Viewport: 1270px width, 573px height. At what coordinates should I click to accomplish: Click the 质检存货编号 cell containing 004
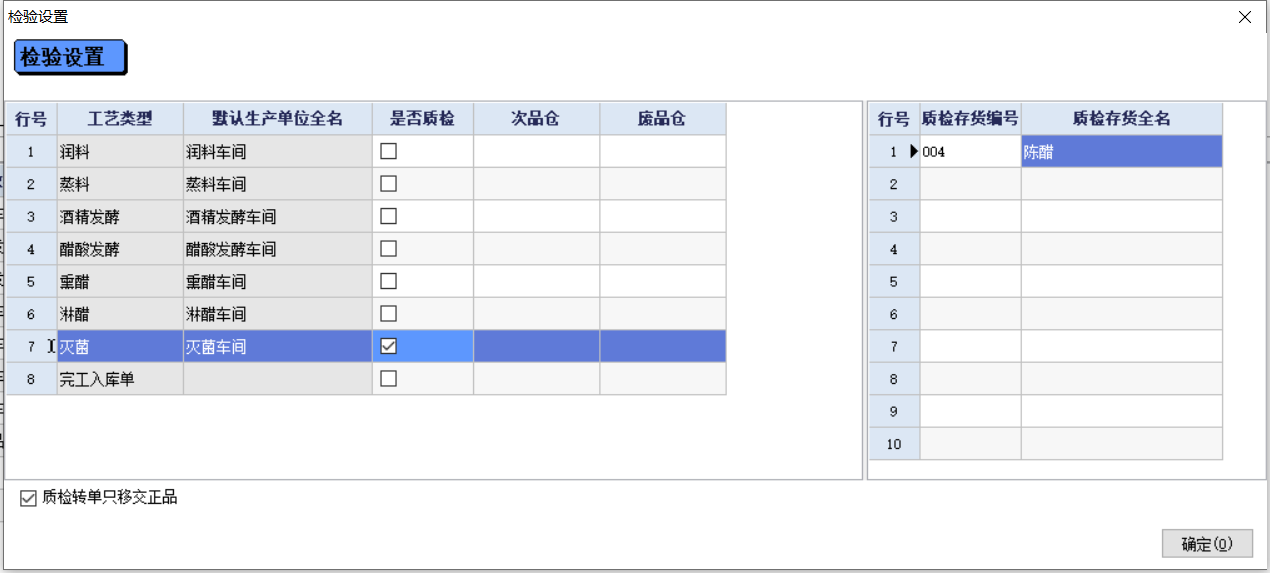[x=970, y=152]
